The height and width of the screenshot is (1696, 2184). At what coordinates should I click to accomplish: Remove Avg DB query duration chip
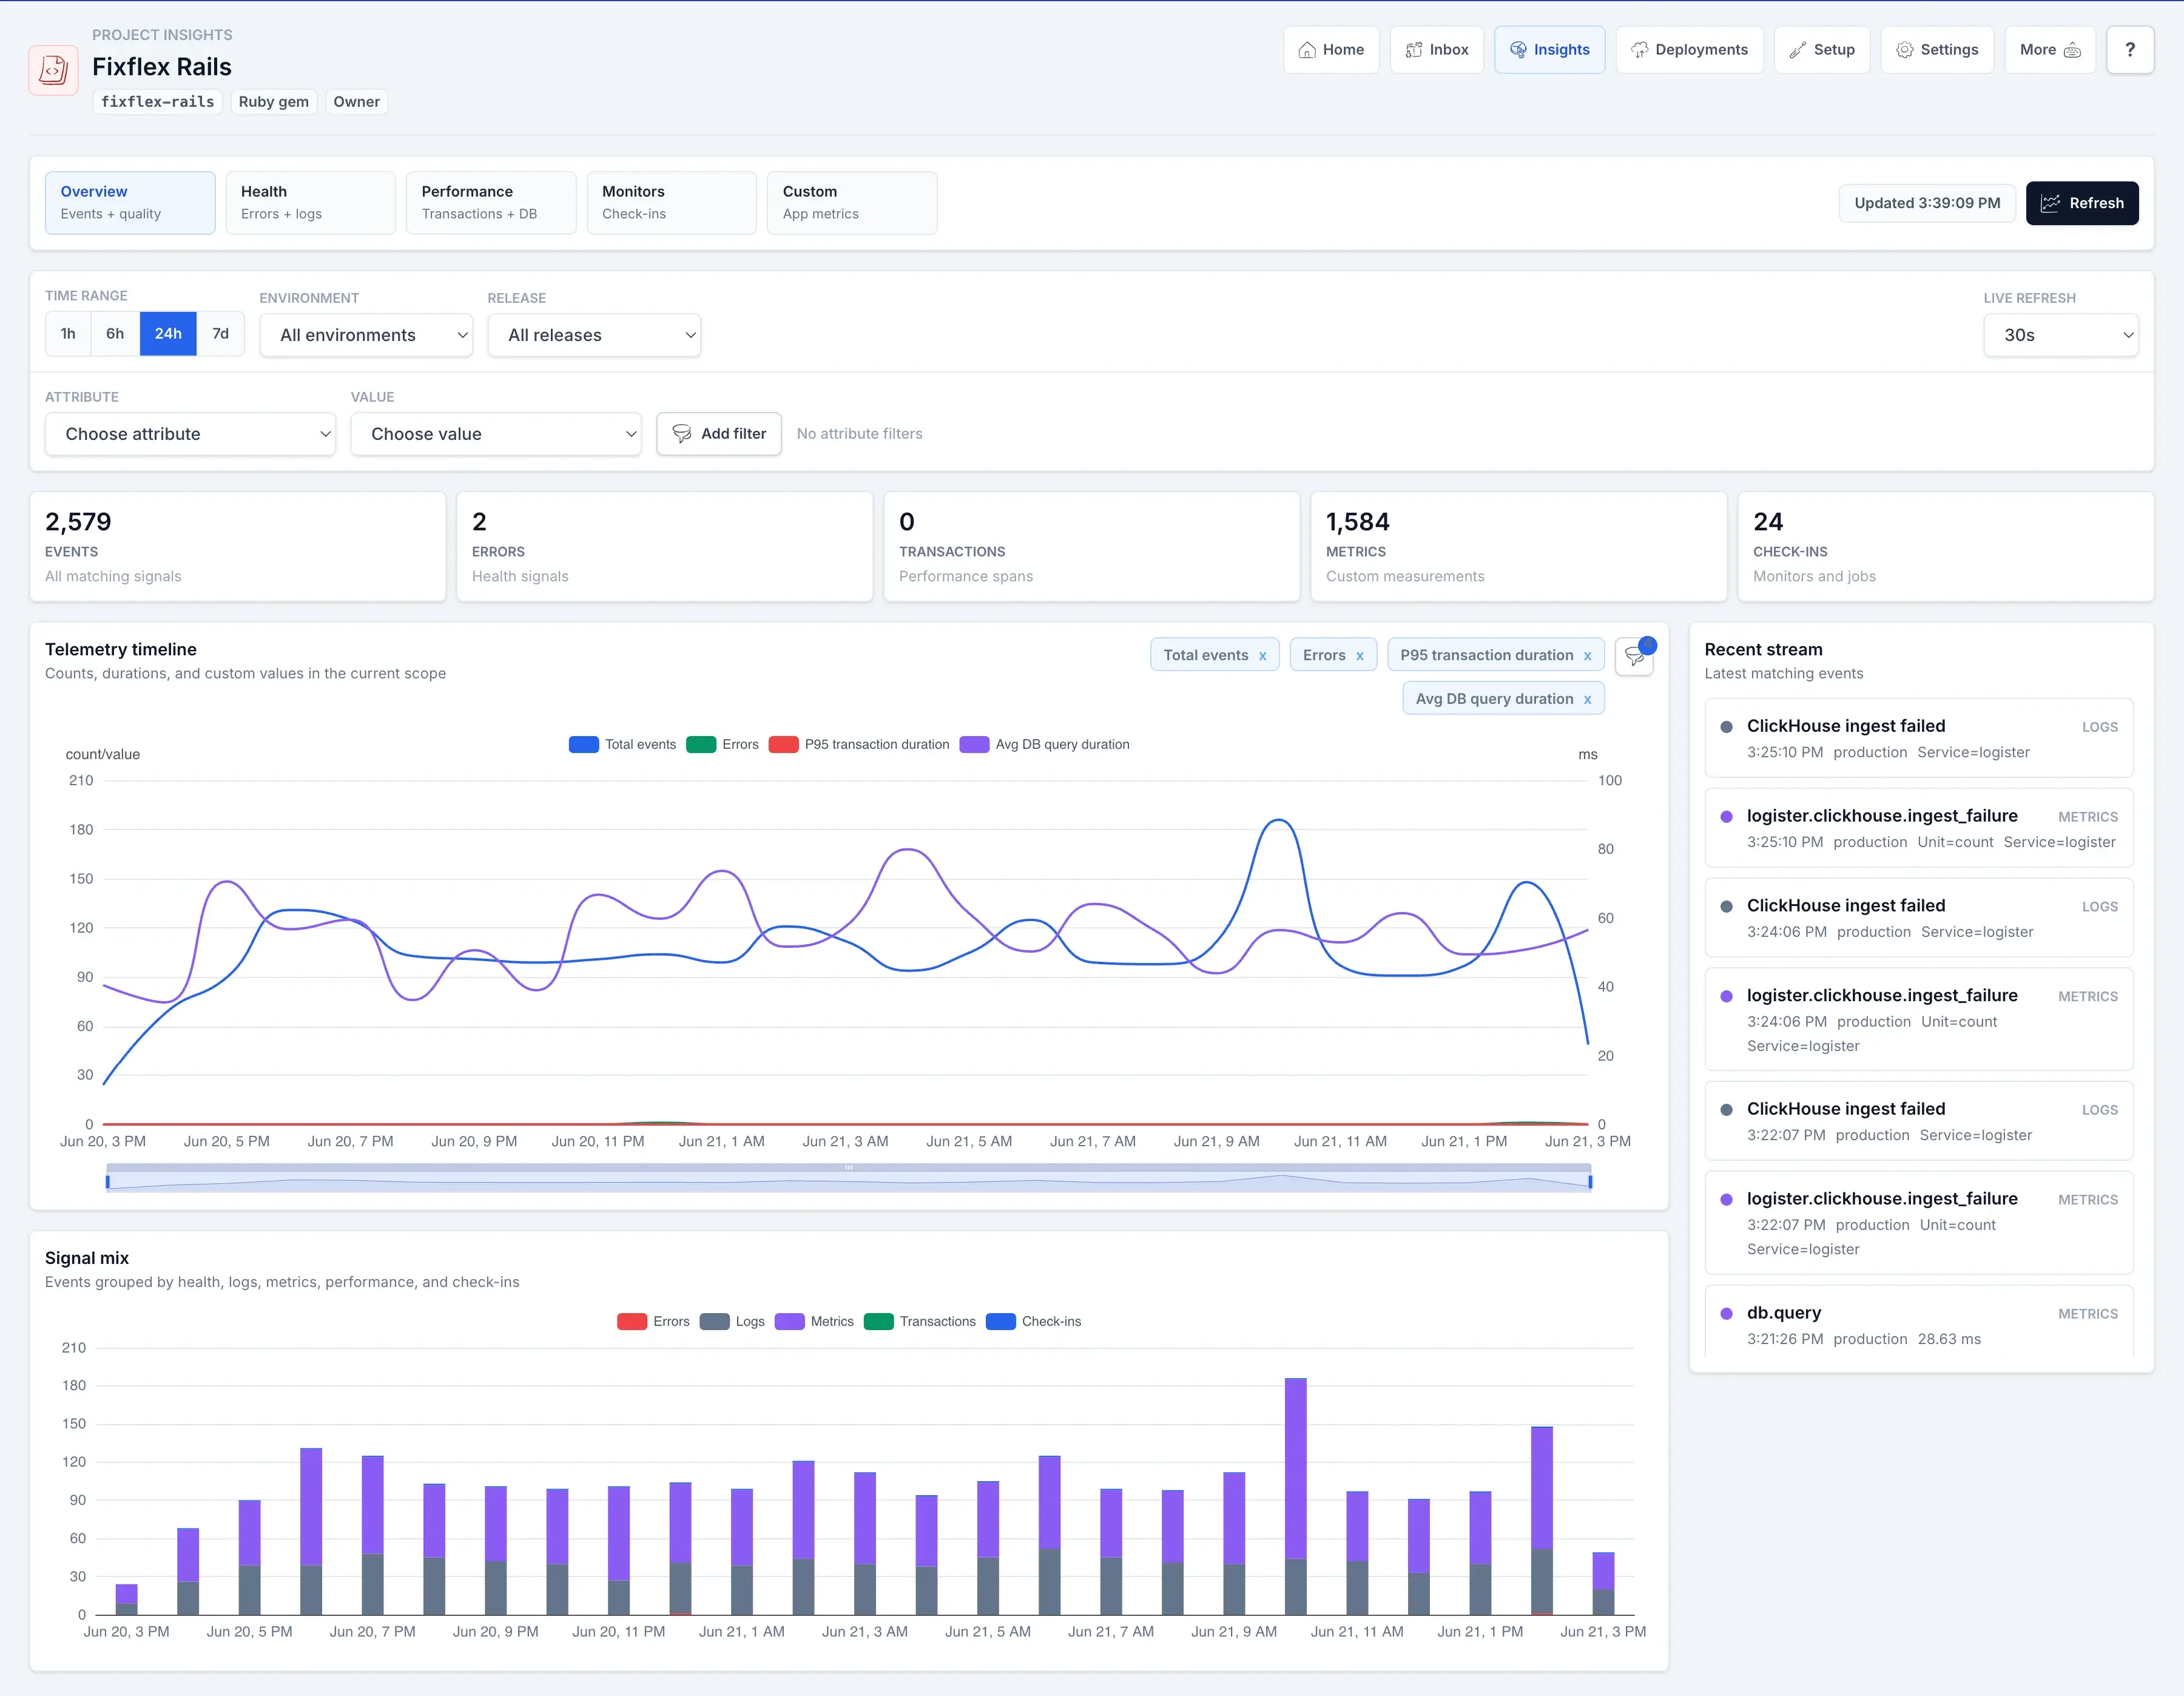pos(1586,700)
